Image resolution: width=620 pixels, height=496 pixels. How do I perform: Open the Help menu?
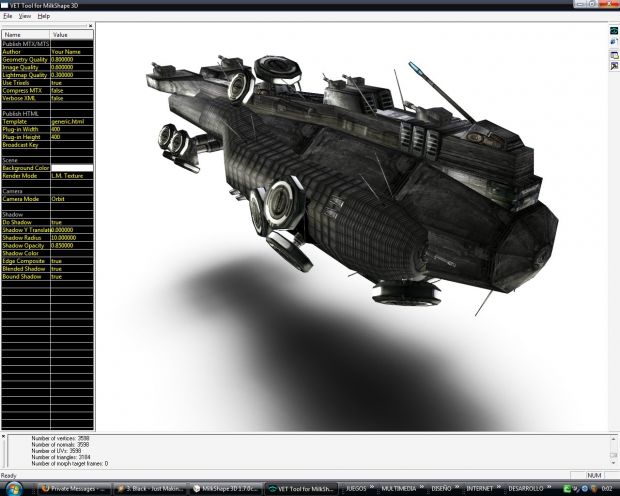pyautogui.click(x=43, y=16)
